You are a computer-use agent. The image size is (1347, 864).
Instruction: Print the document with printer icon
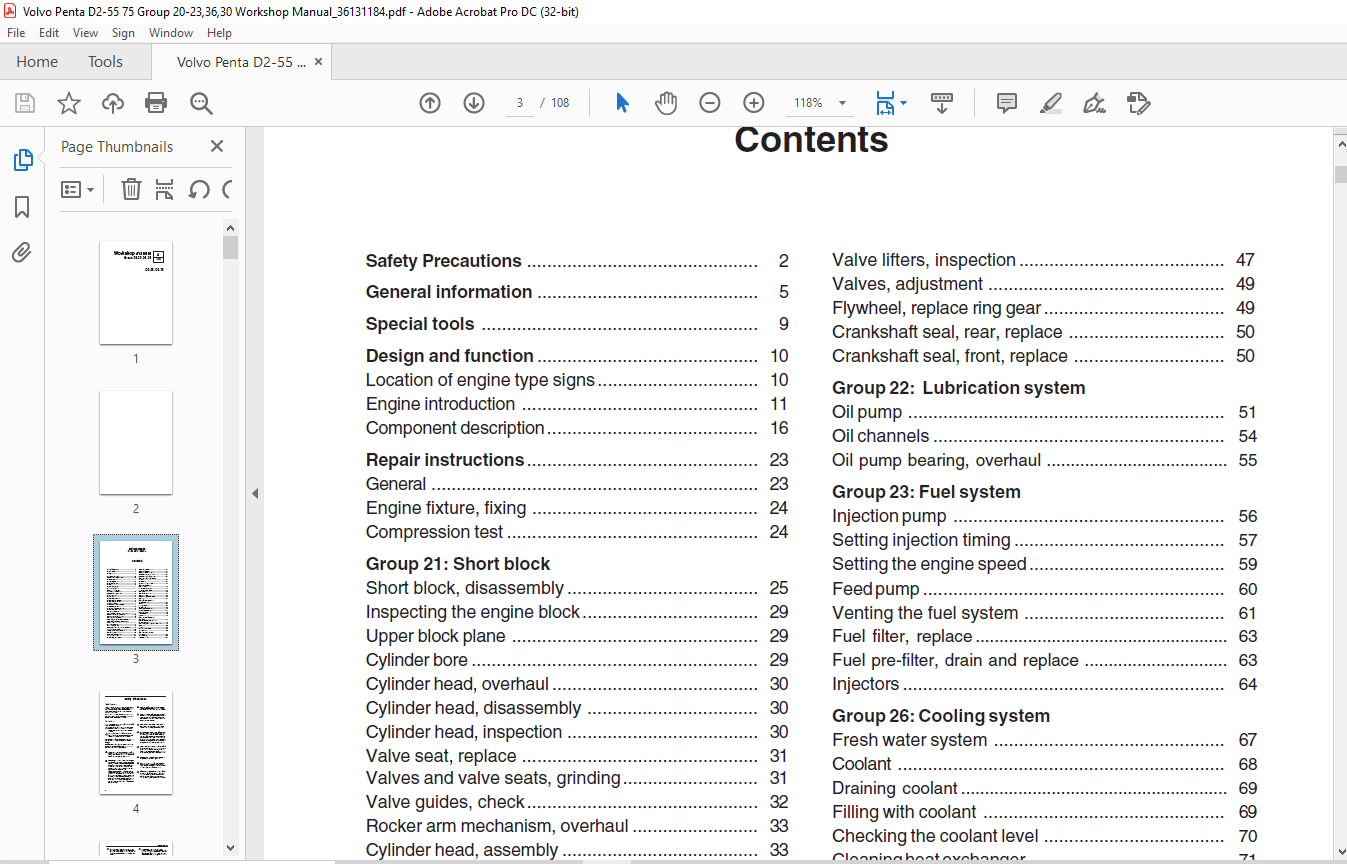tap(156, 103)
